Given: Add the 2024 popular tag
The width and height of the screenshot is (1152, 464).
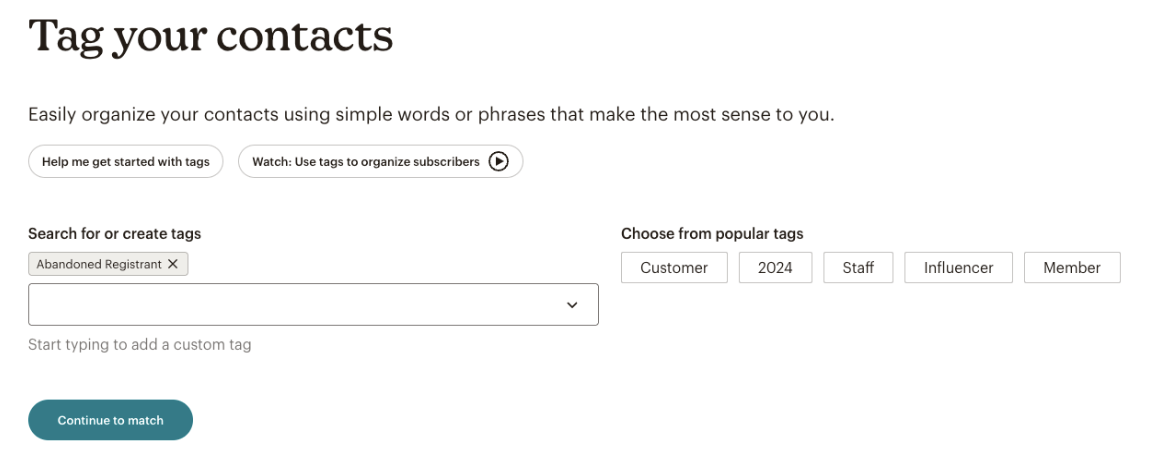Looking at the screenshot, I should tap(775, 268).
